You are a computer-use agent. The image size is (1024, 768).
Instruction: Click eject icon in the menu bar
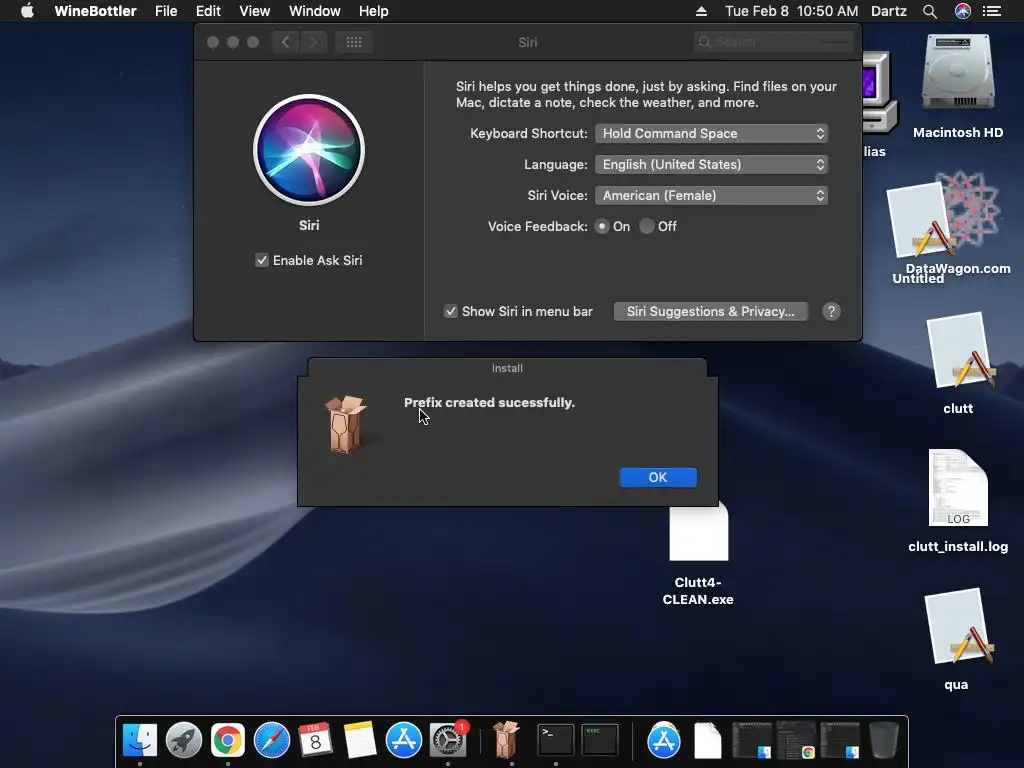(701, 11)
